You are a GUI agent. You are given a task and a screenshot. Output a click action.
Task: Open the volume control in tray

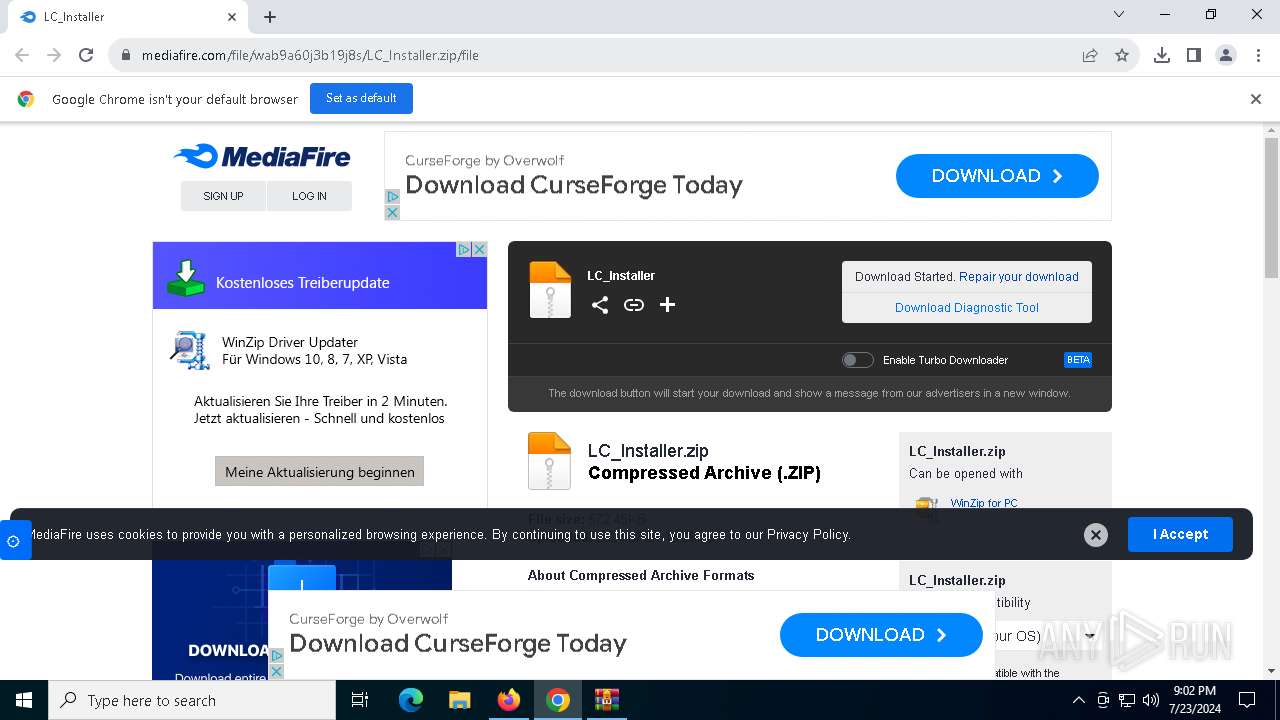(x=1150, y=700)
